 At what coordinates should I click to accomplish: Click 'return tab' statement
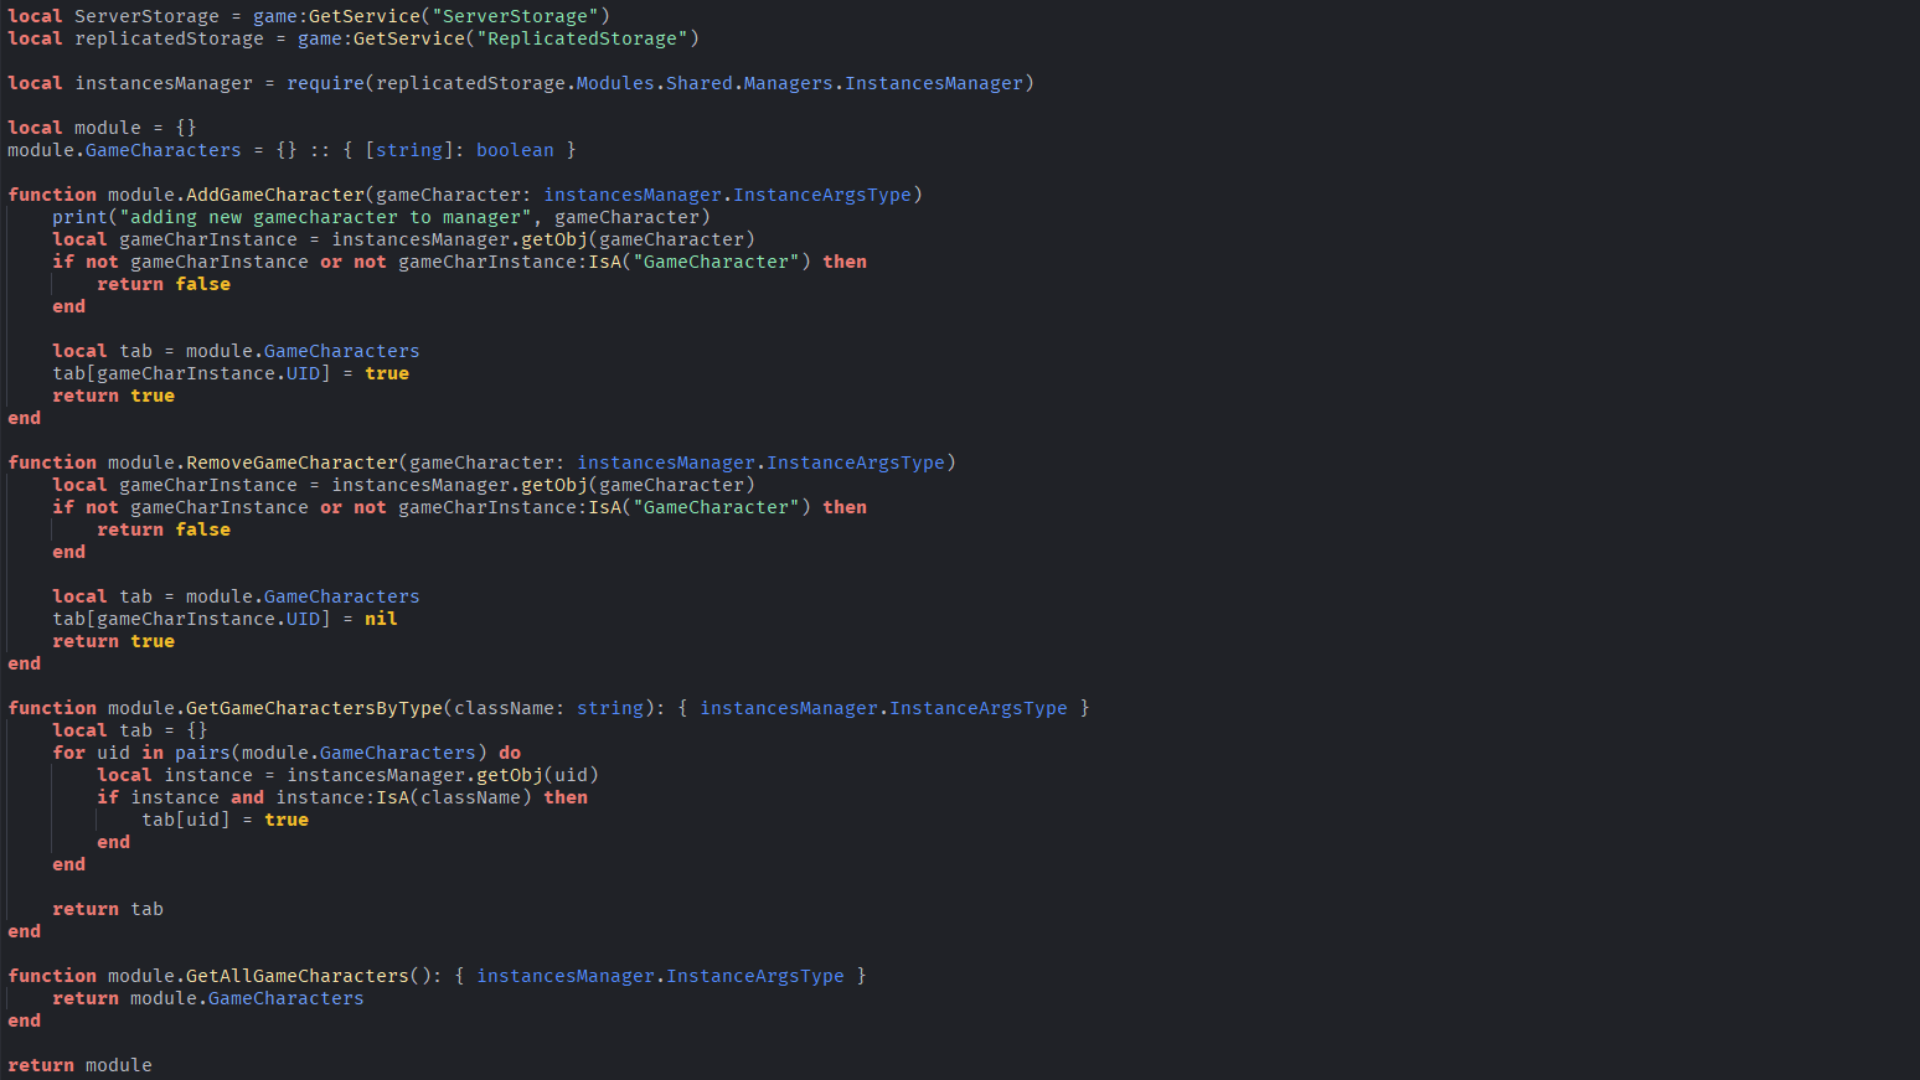(x=107, y=909)
